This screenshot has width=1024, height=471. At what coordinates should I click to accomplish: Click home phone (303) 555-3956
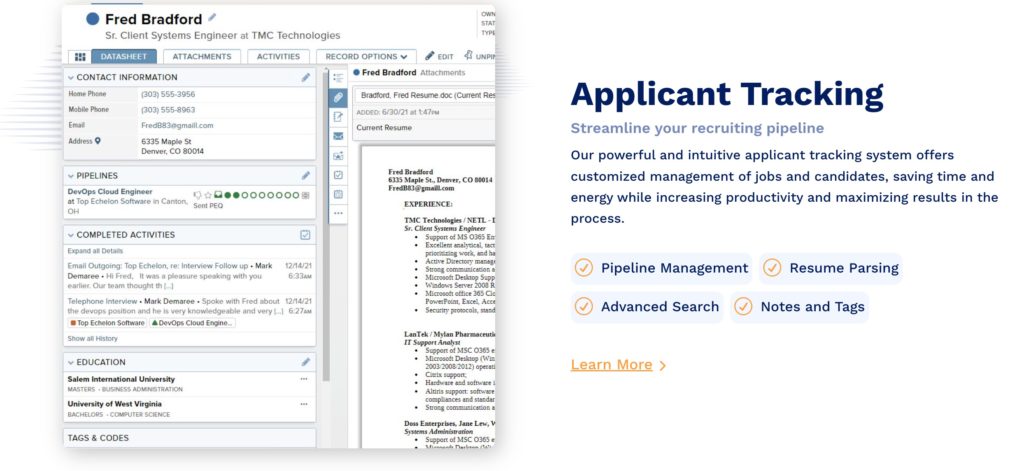pos(168,94)
